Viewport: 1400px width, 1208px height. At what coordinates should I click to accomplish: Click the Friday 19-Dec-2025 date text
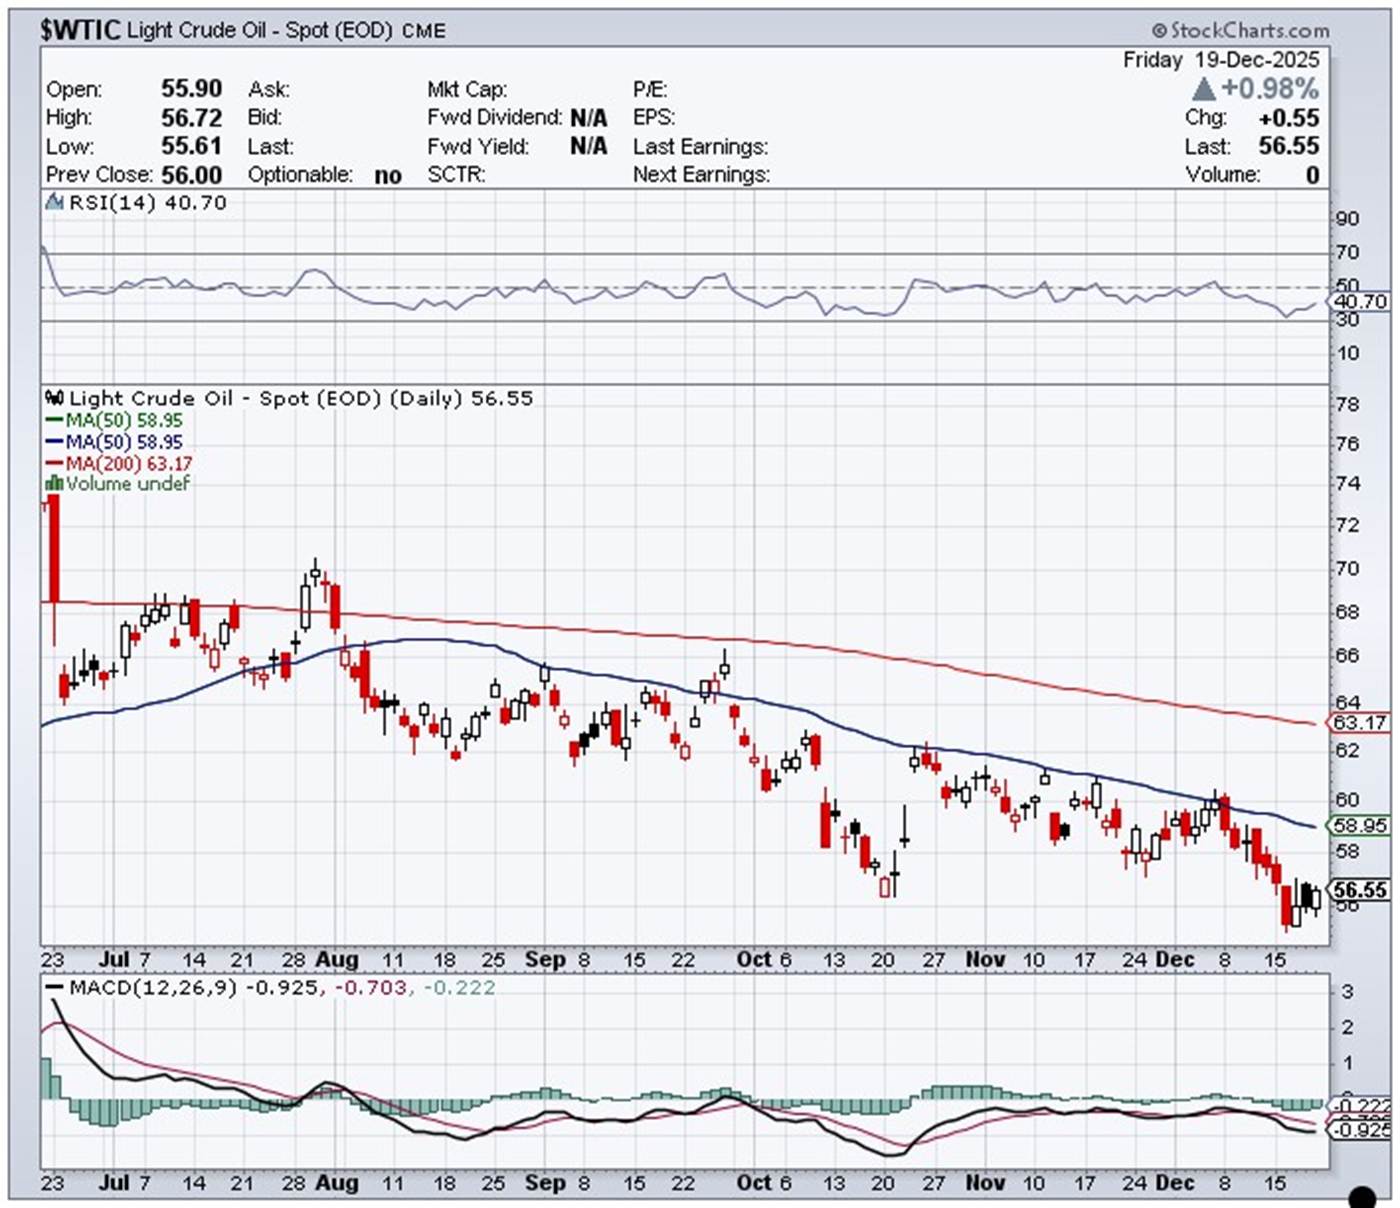[x=1221, y=60]
